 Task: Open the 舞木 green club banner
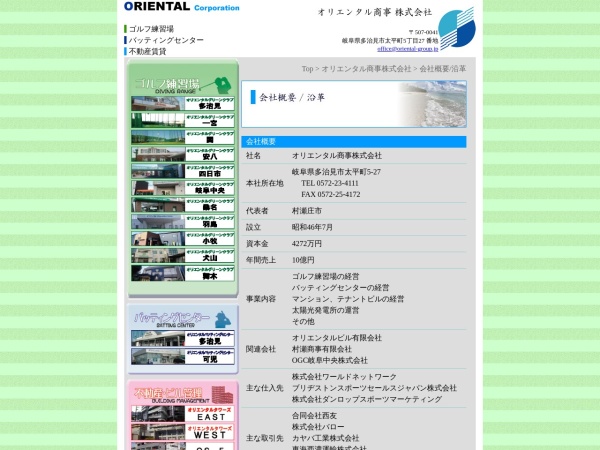[x=183, y=273]
